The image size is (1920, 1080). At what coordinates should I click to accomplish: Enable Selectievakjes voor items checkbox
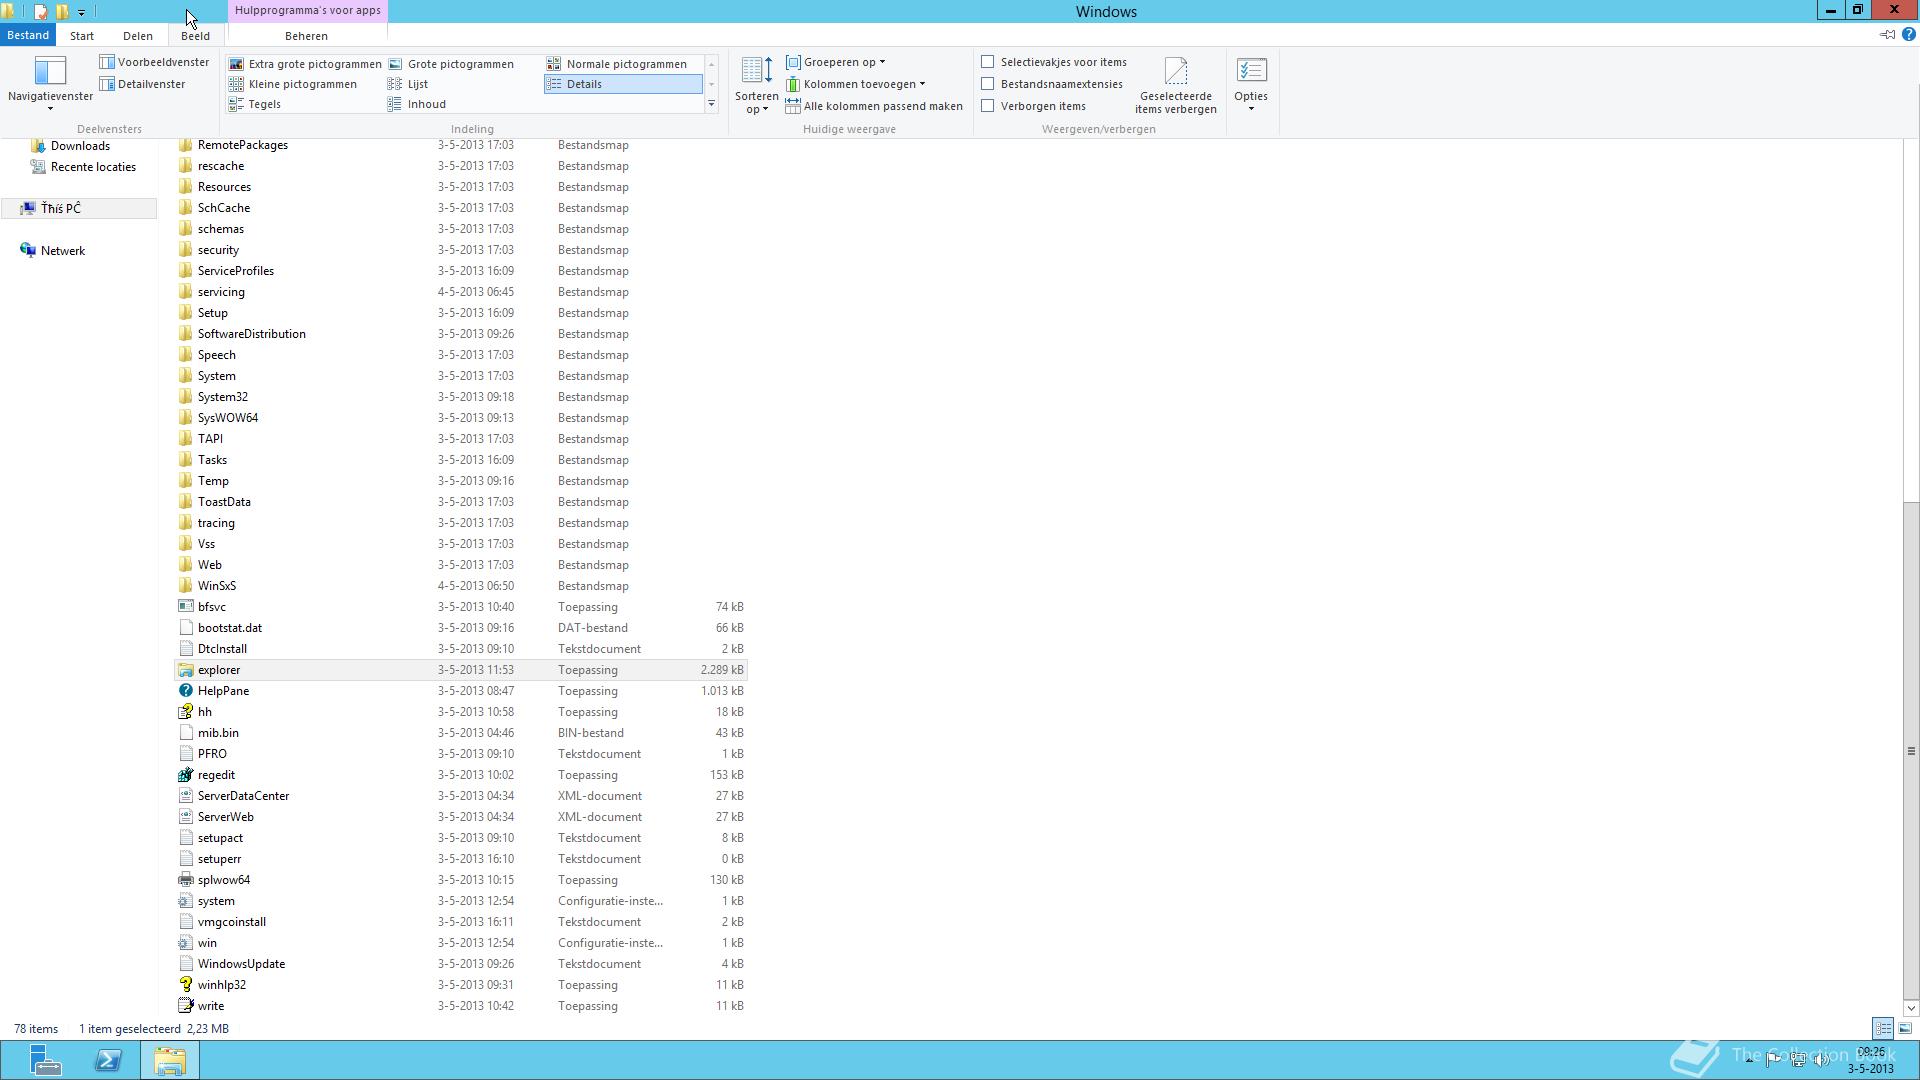click(988, 62)
